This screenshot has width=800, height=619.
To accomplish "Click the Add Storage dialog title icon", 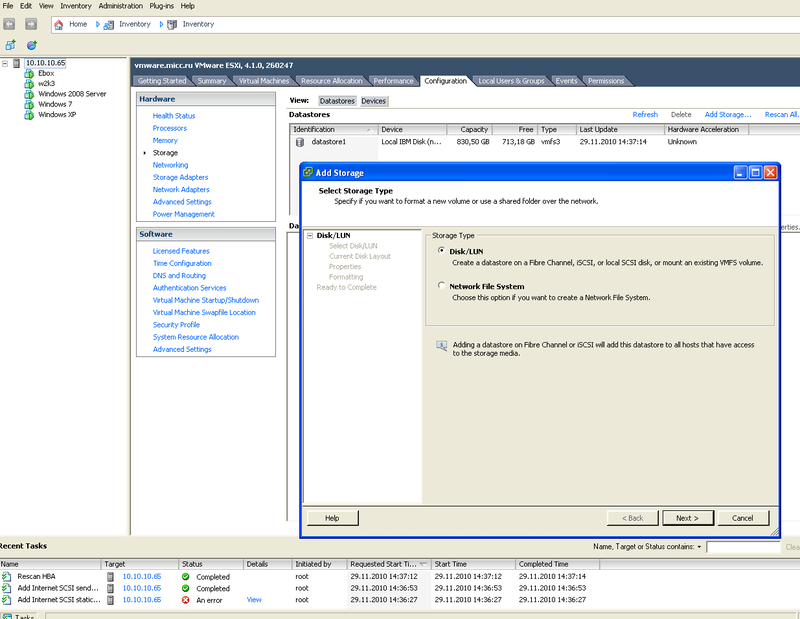I will pos(308,172).
